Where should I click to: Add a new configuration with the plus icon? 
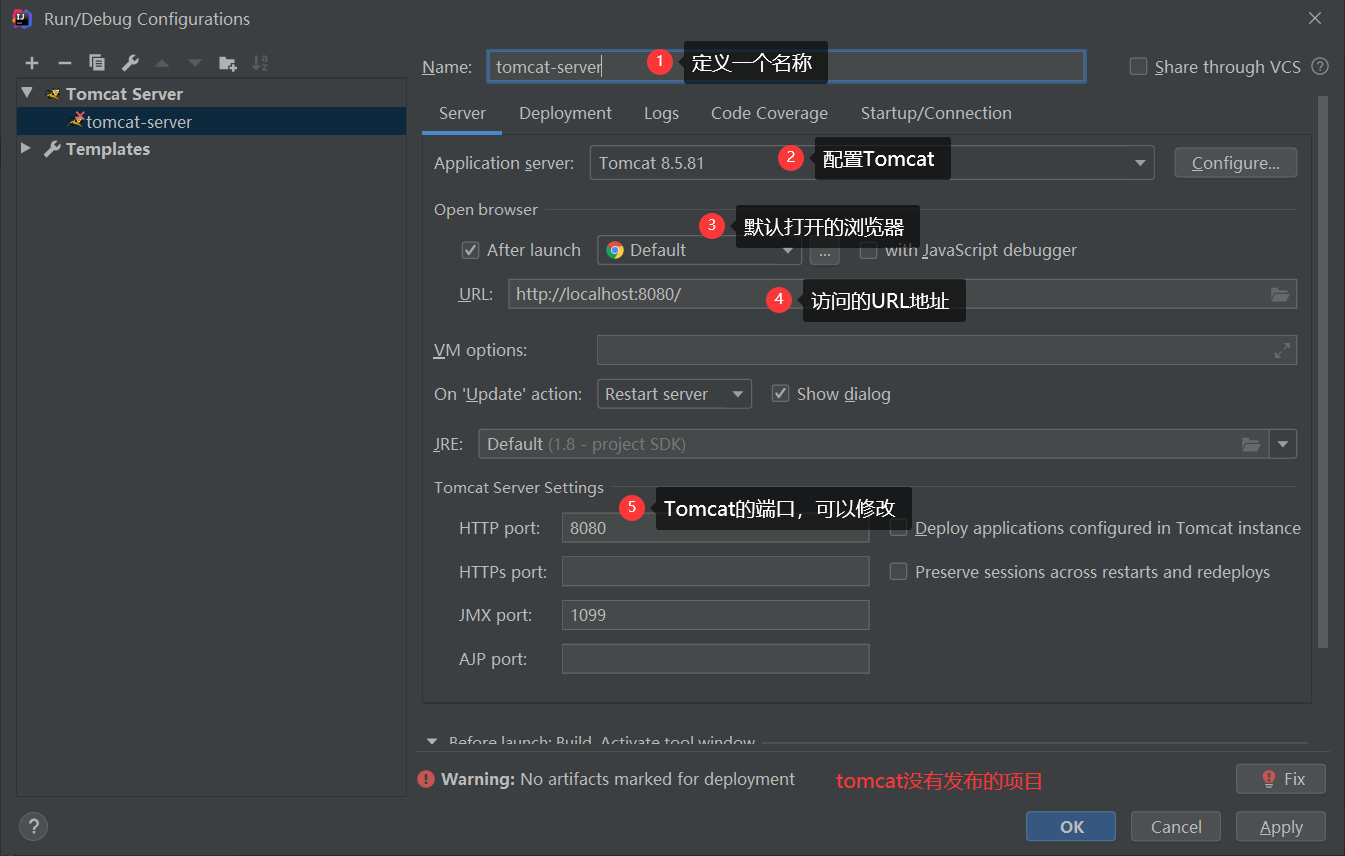(32, 63)
